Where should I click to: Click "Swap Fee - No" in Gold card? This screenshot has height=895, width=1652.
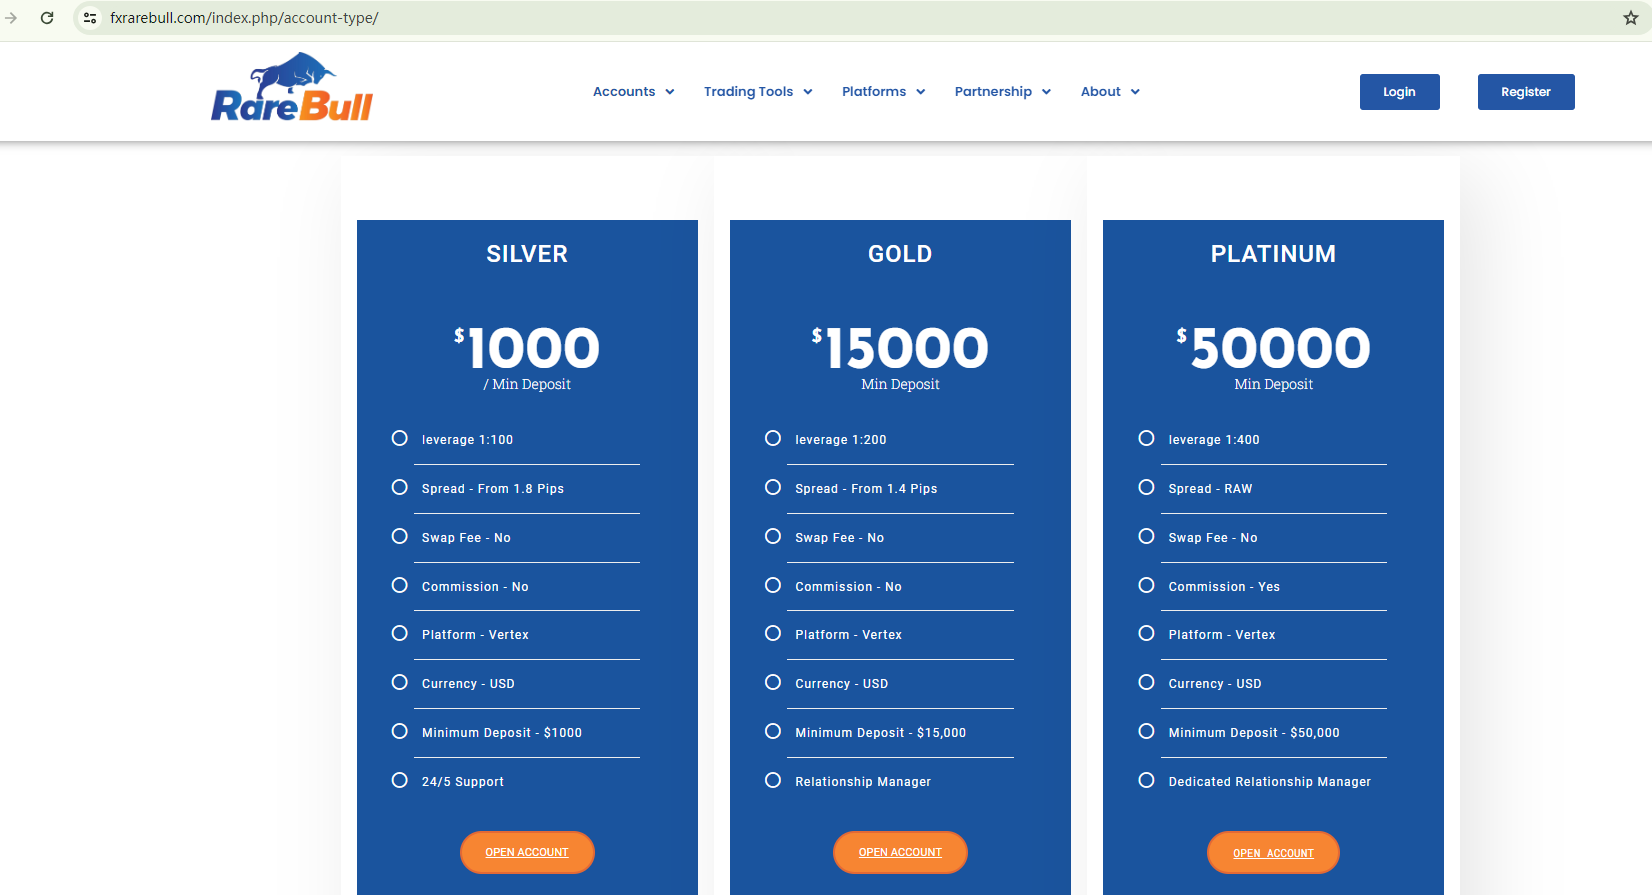pos(840,538)
